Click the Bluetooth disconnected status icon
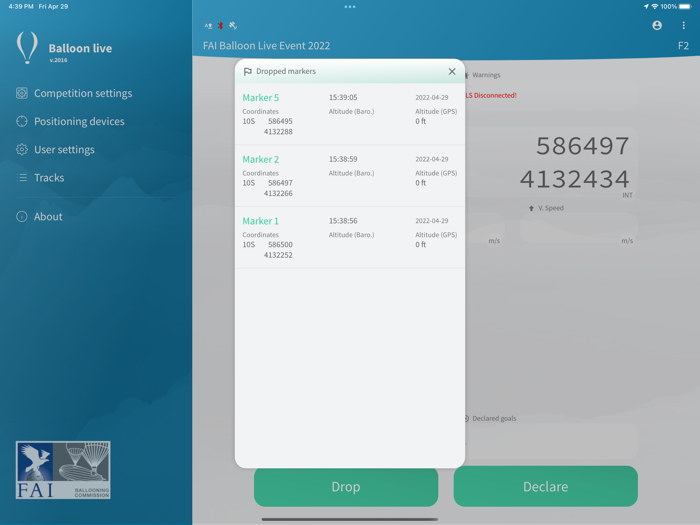 (221, 25)
